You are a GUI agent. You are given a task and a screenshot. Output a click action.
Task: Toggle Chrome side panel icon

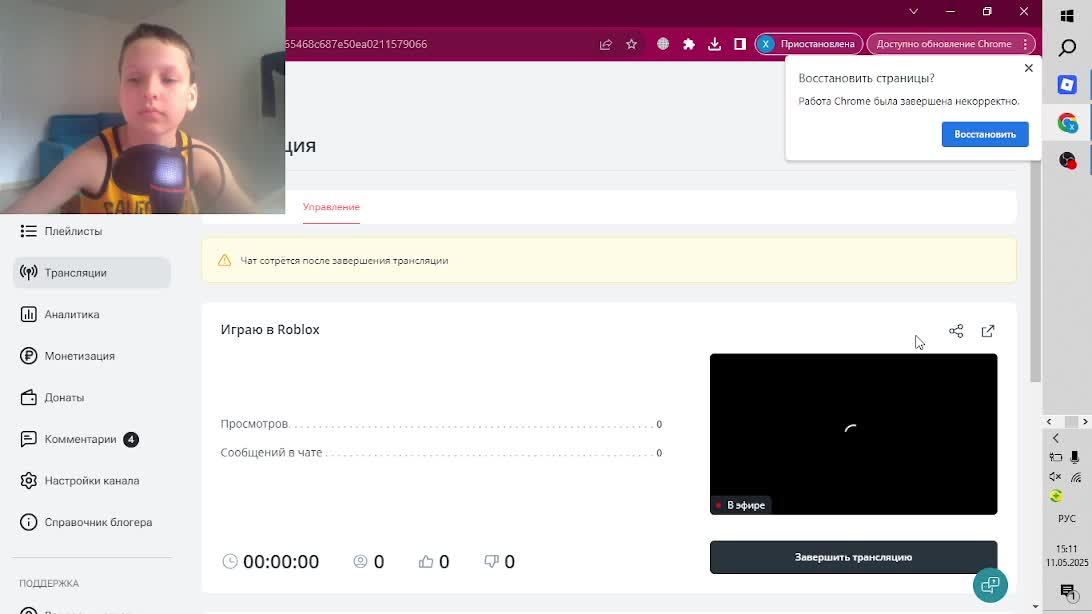point(740,44)
